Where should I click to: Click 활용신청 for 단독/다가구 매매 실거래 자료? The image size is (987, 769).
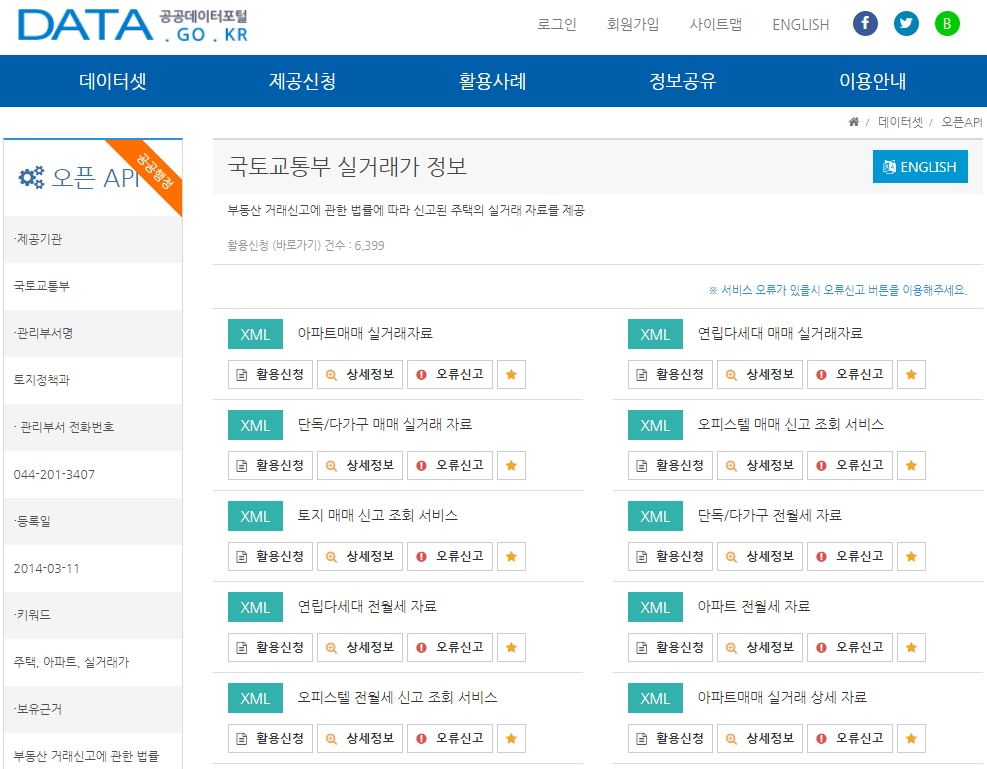270,466
